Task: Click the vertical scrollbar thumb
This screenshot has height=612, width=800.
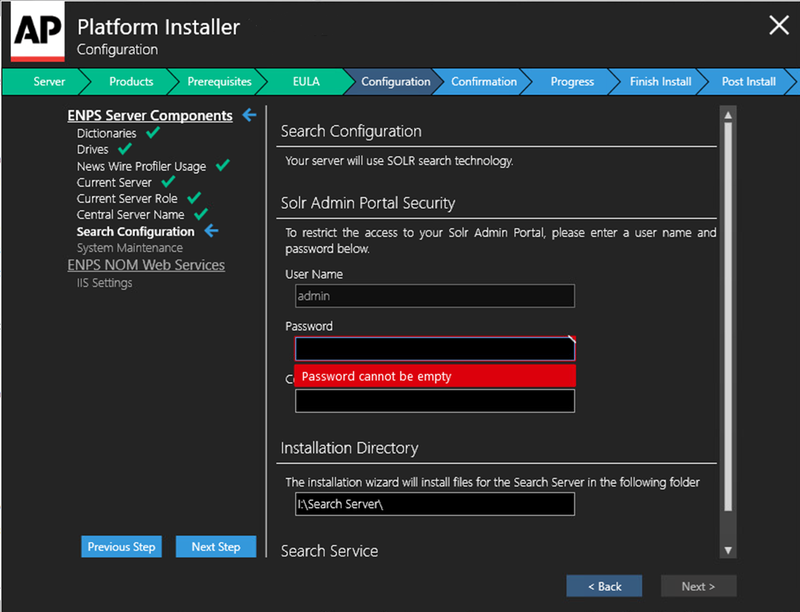Action: [728, 317]
